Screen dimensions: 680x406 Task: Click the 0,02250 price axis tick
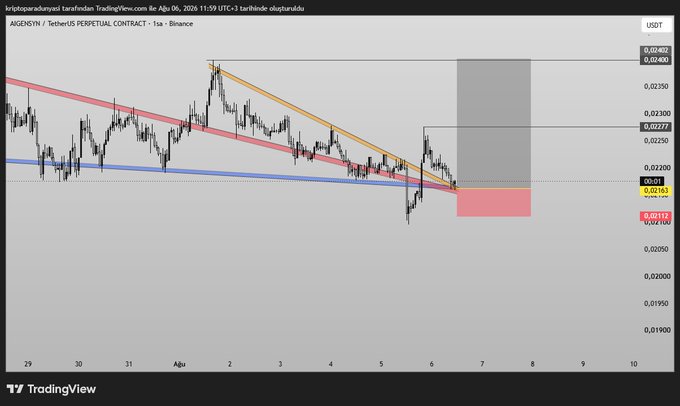click(657, 141)
